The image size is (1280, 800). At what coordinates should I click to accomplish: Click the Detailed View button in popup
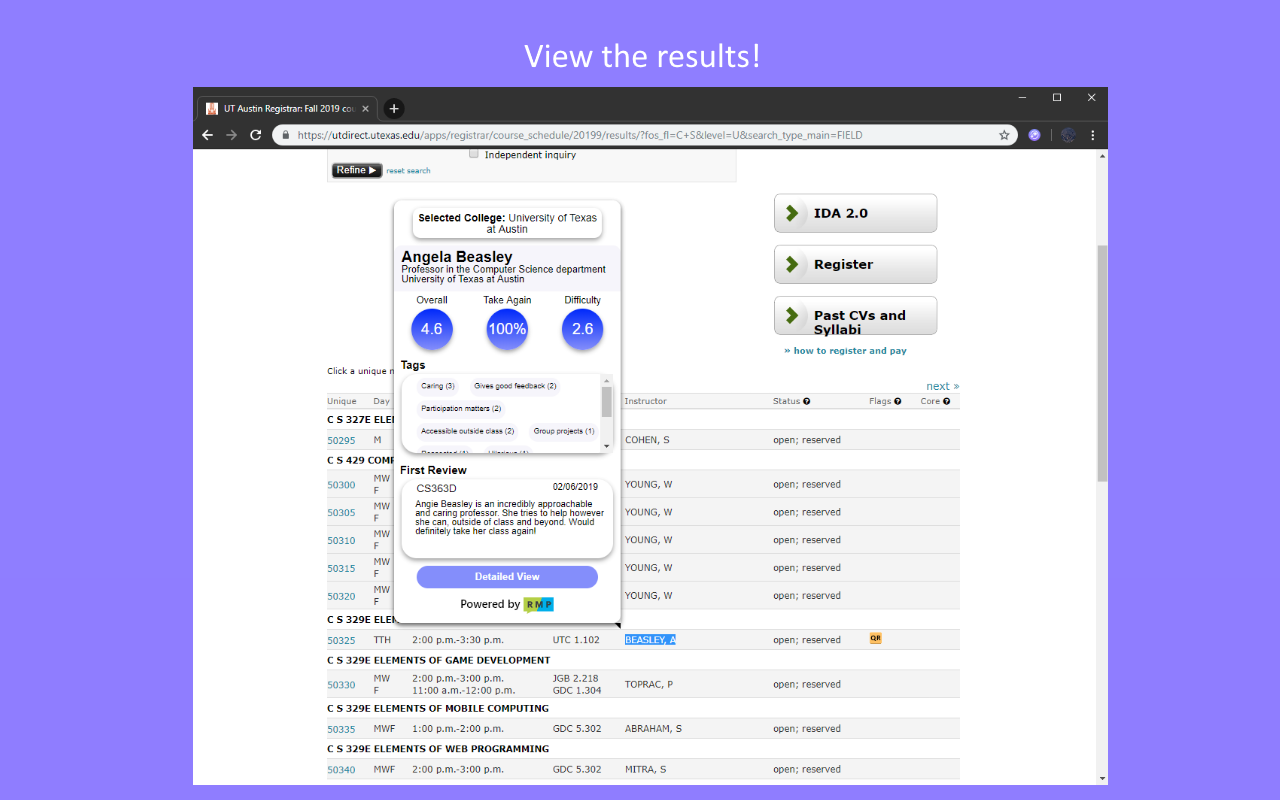pyautogui.click(x=507, y=577)
